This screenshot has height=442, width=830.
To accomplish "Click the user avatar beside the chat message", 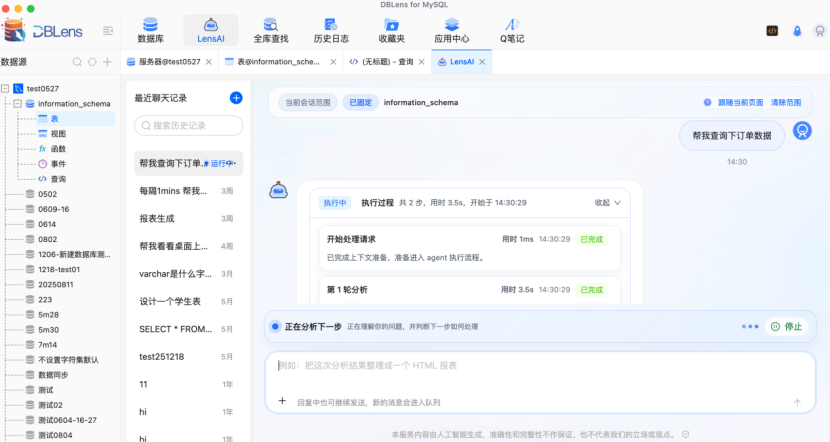I will pos(802,131).
